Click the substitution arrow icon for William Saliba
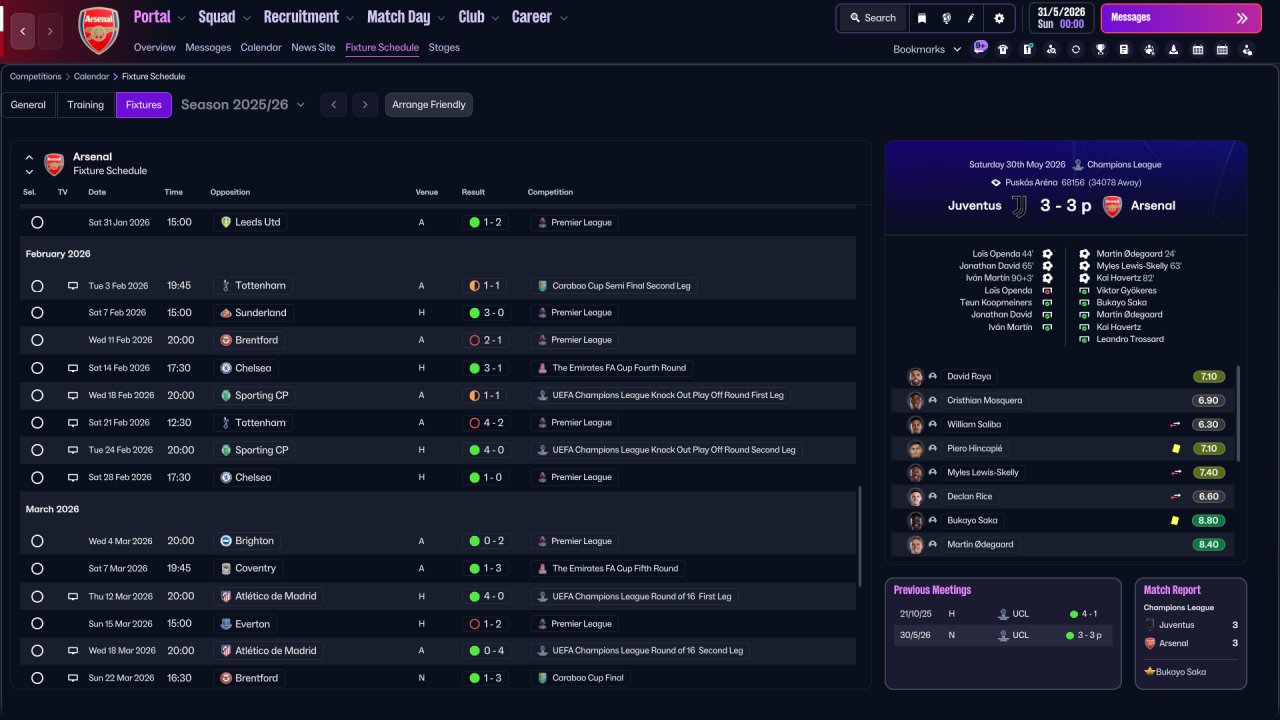The height and width of the screenshot is (720, 1280). (x=1176, y=425)
